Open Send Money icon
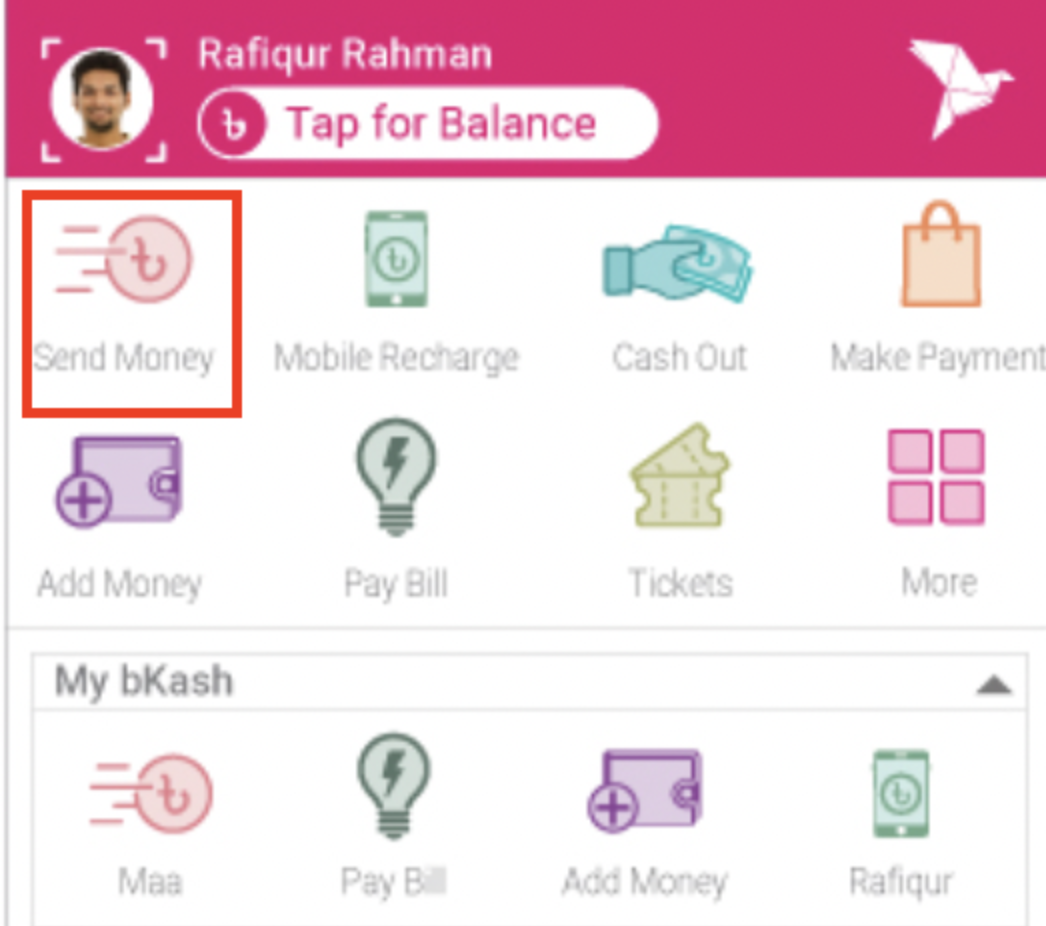This screenshot has width=1046, height=926. pos(124,259)
